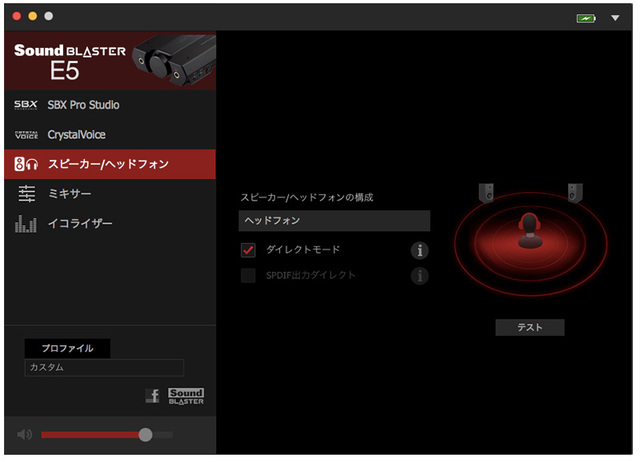Open the SBX Pro Studio section
Viewport: 640px width, 462px height.
pyautogui.click(x=110, y=105)
